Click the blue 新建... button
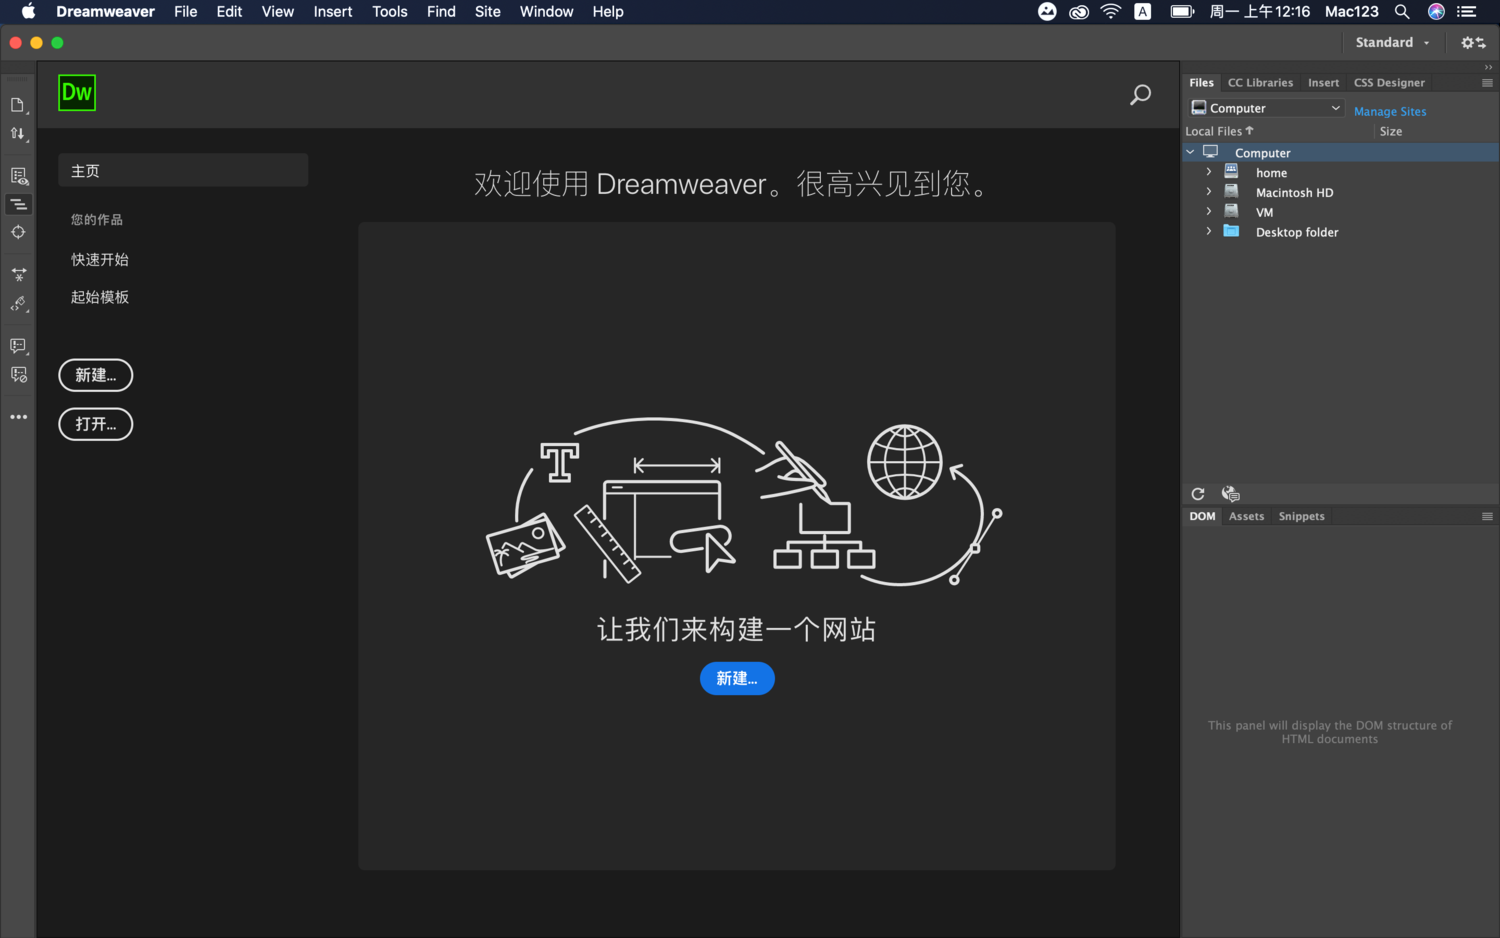The image size is (1500, 938). 737,678
